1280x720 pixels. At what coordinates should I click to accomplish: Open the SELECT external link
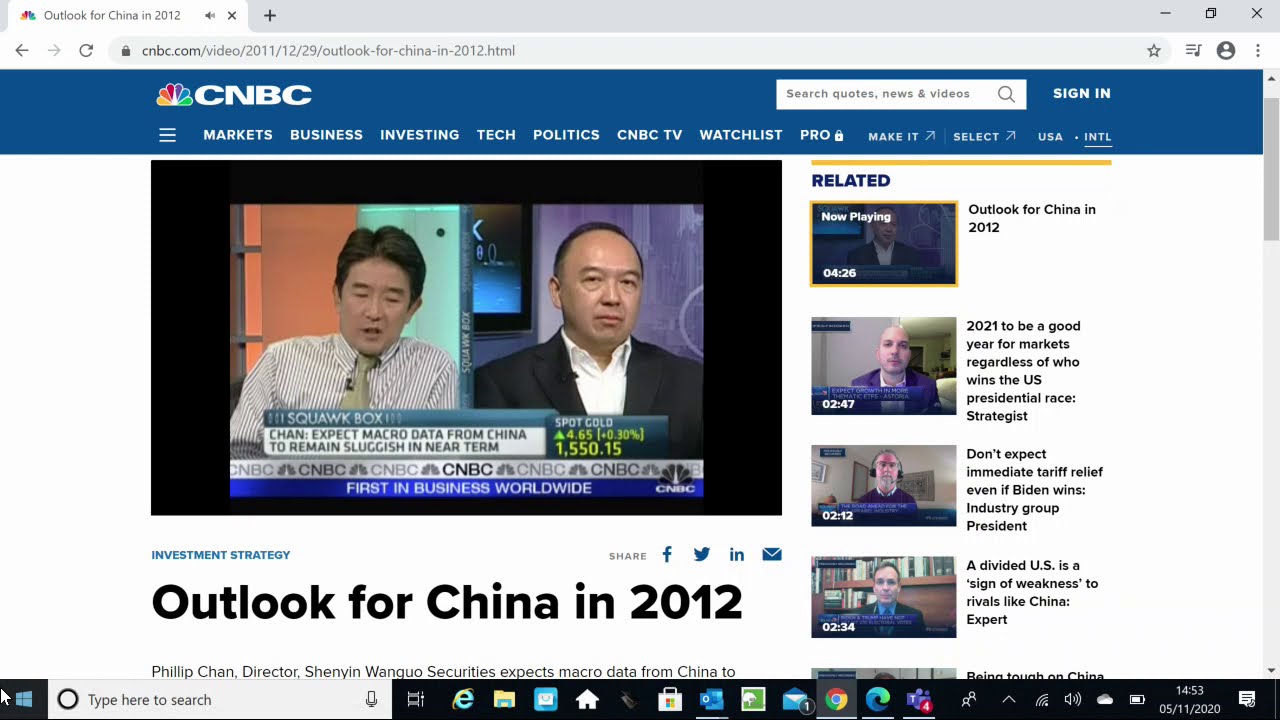tap(984, 136)
